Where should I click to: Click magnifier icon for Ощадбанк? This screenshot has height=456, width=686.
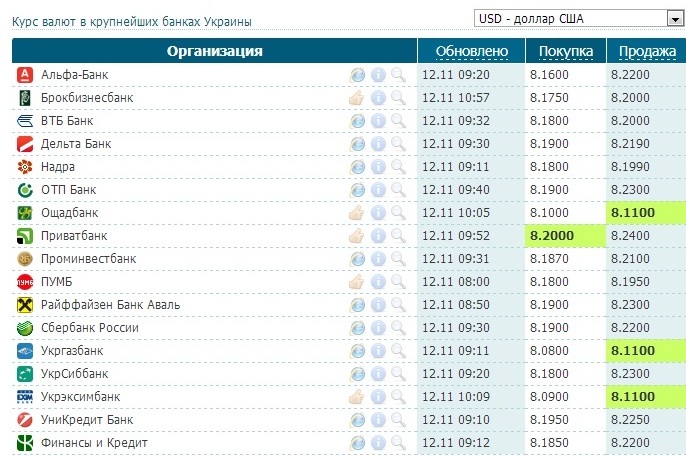398,213
